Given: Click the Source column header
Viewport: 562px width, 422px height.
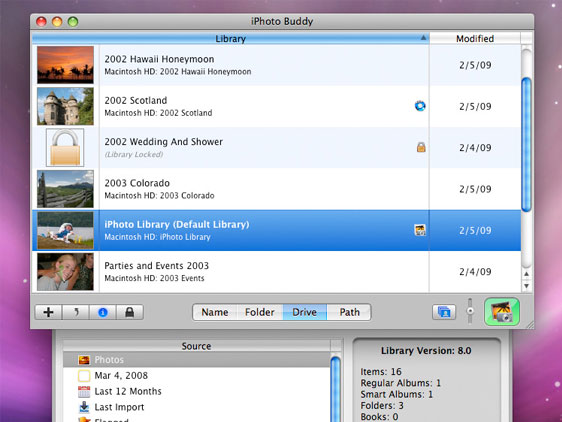Looking at the screenshot, I should point(196,346).
